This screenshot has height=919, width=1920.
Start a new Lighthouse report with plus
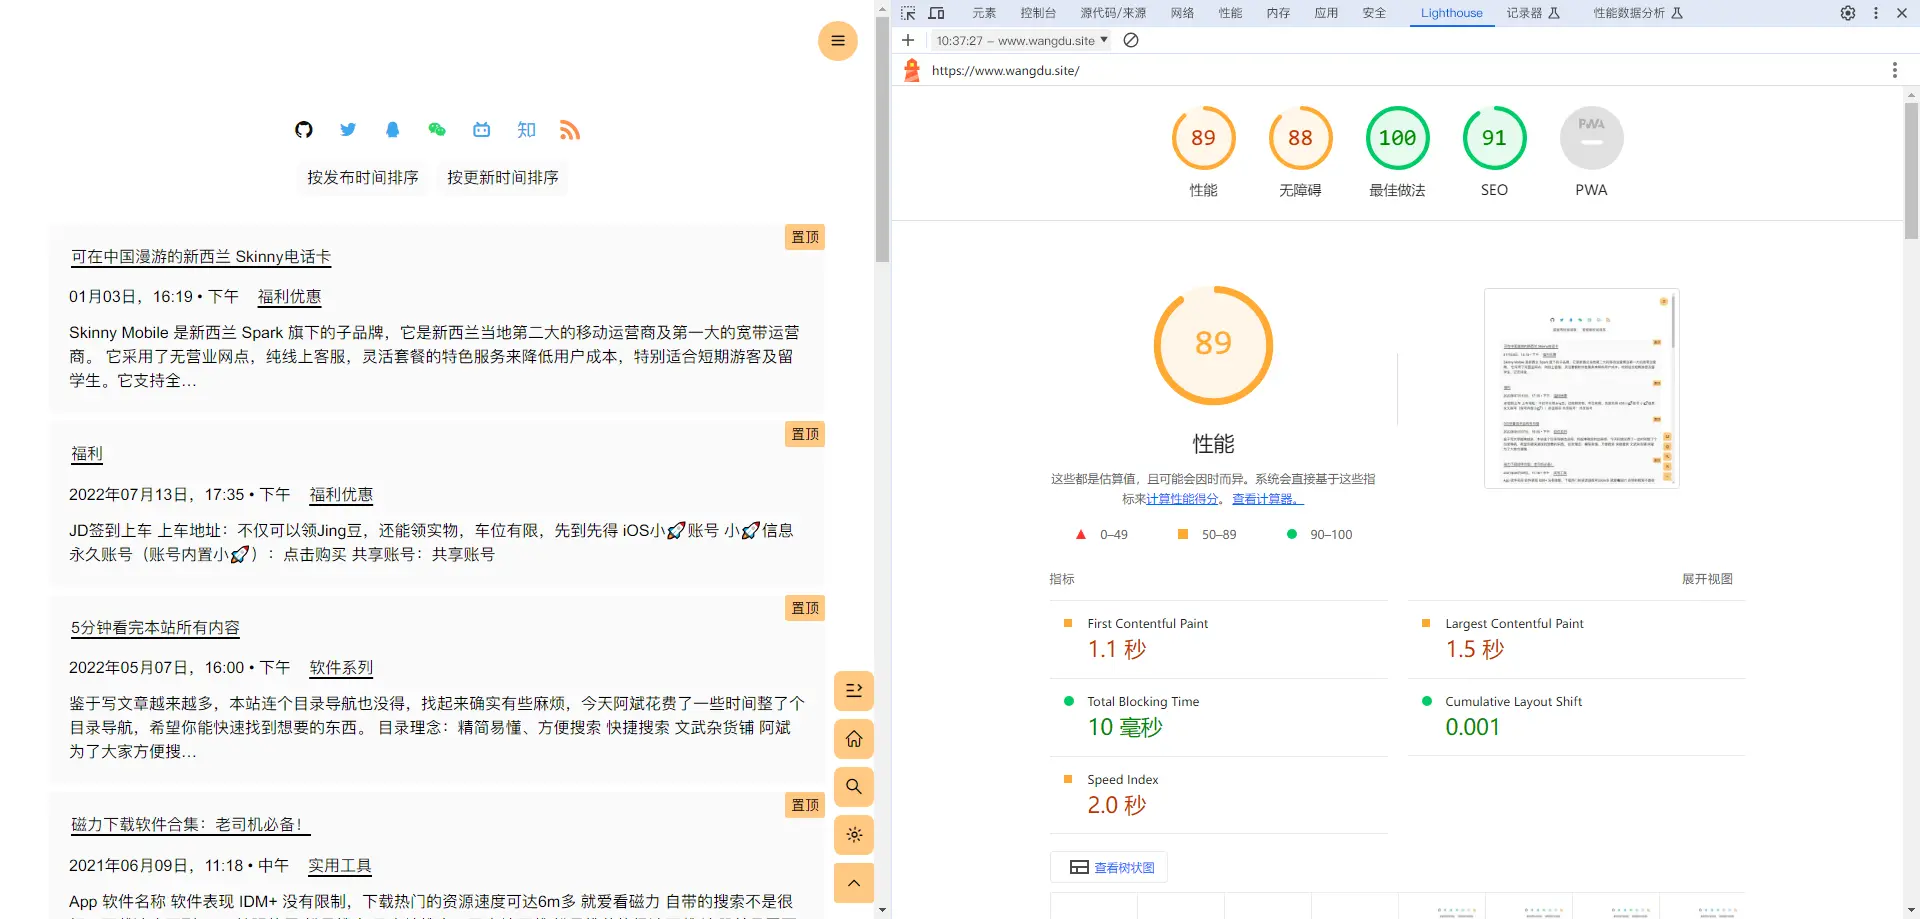tap(908, 40)
